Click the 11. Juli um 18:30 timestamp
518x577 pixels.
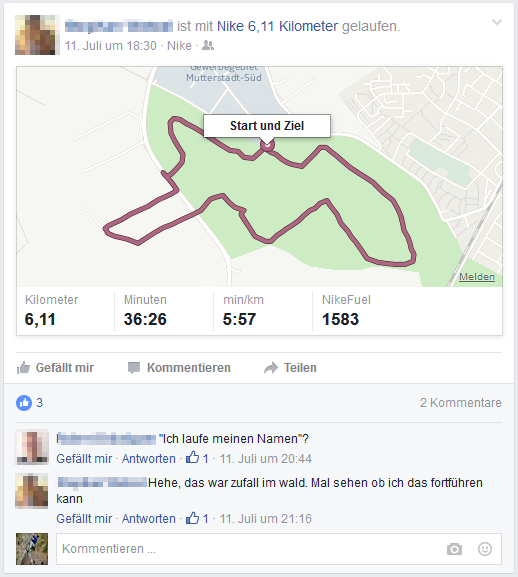110,46
